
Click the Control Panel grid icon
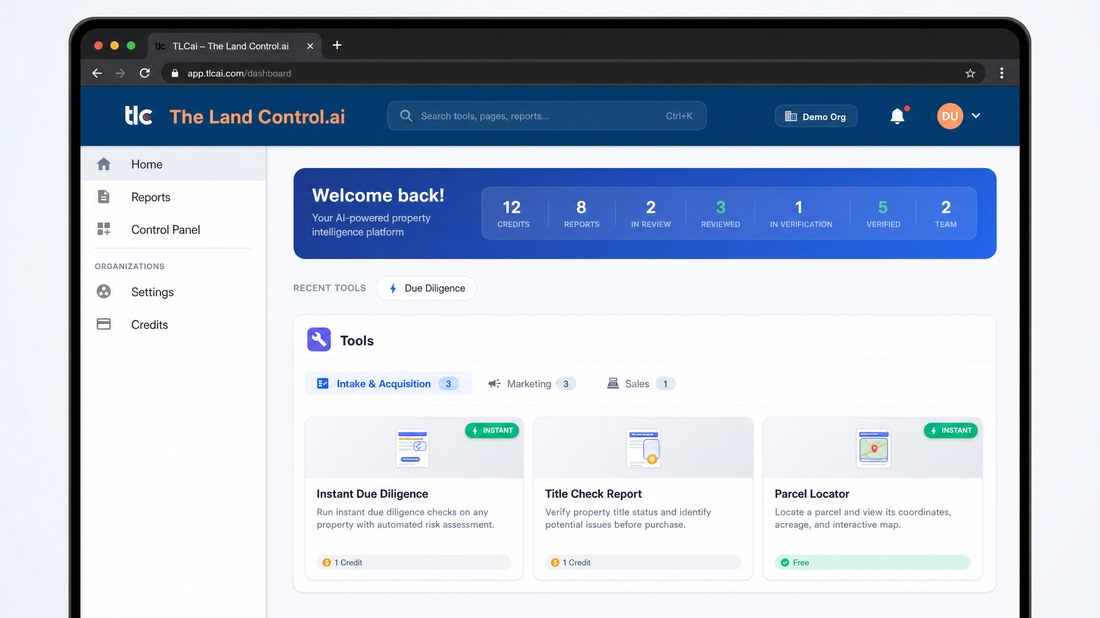click(104, 229)
